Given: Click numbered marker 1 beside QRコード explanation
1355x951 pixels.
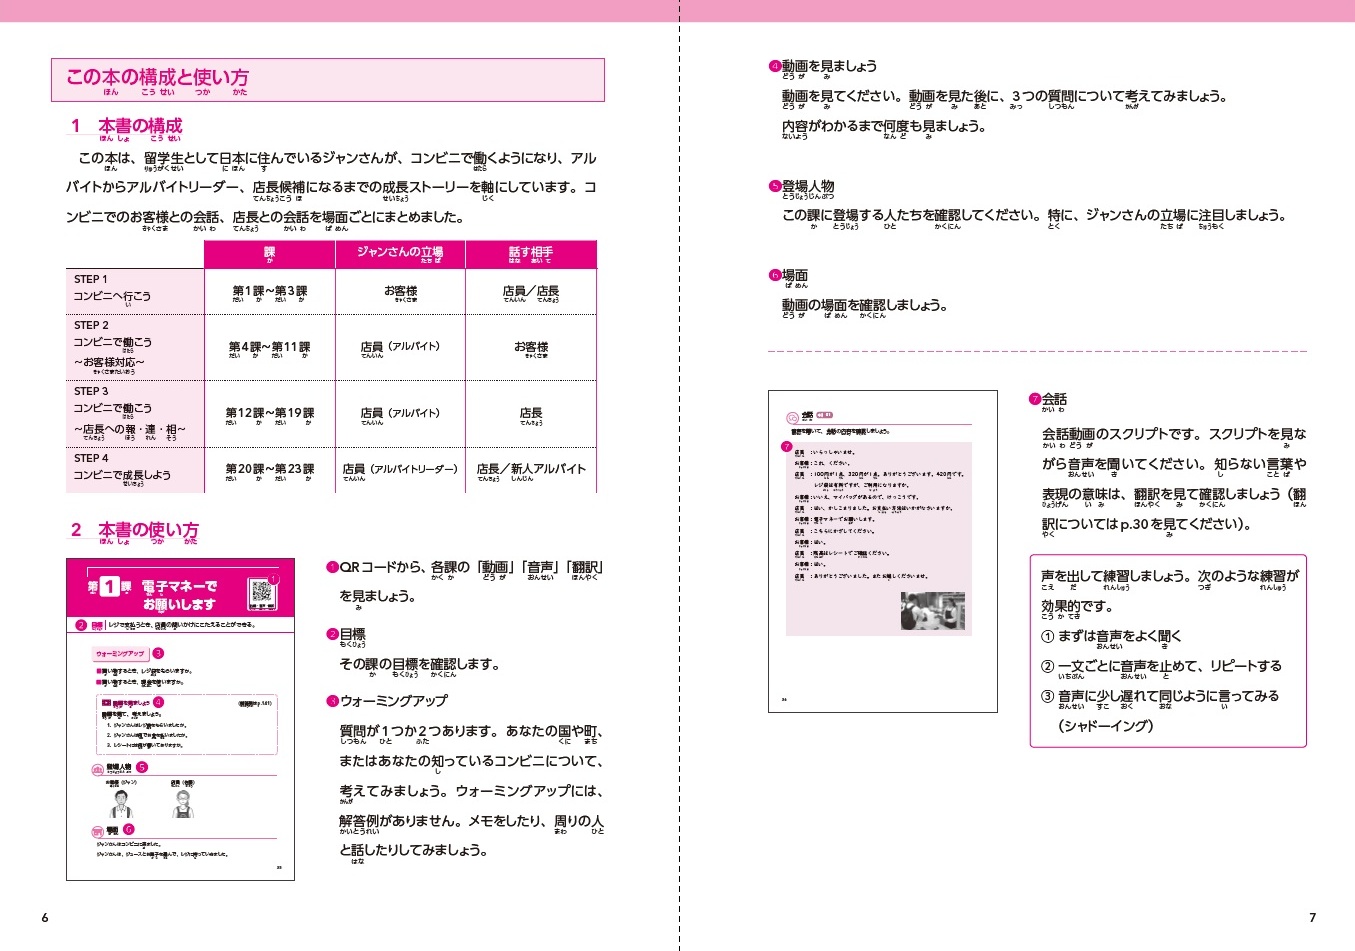Looking at the screenshot, I should [x=333, y=568].
